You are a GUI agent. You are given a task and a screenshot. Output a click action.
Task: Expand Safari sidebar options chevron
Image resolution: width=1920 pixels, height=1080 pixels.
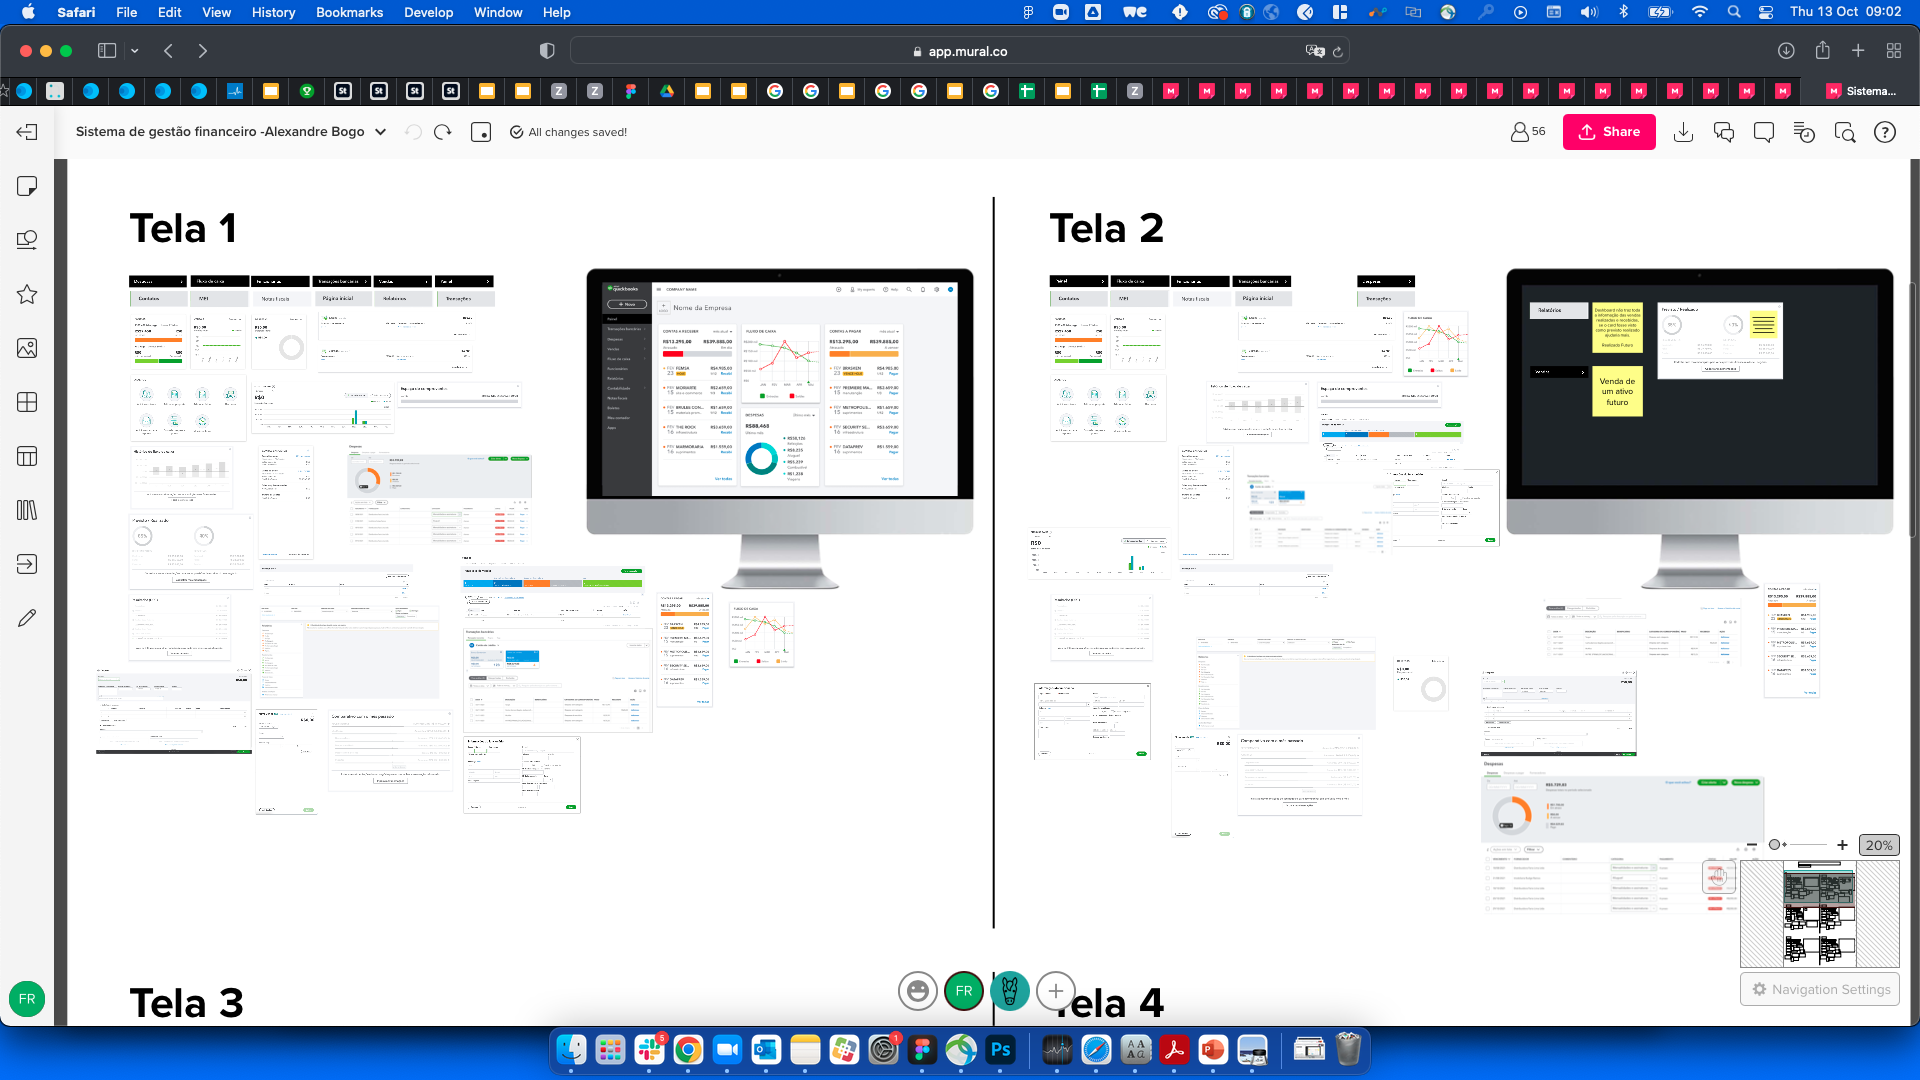(x=134, y=51)
